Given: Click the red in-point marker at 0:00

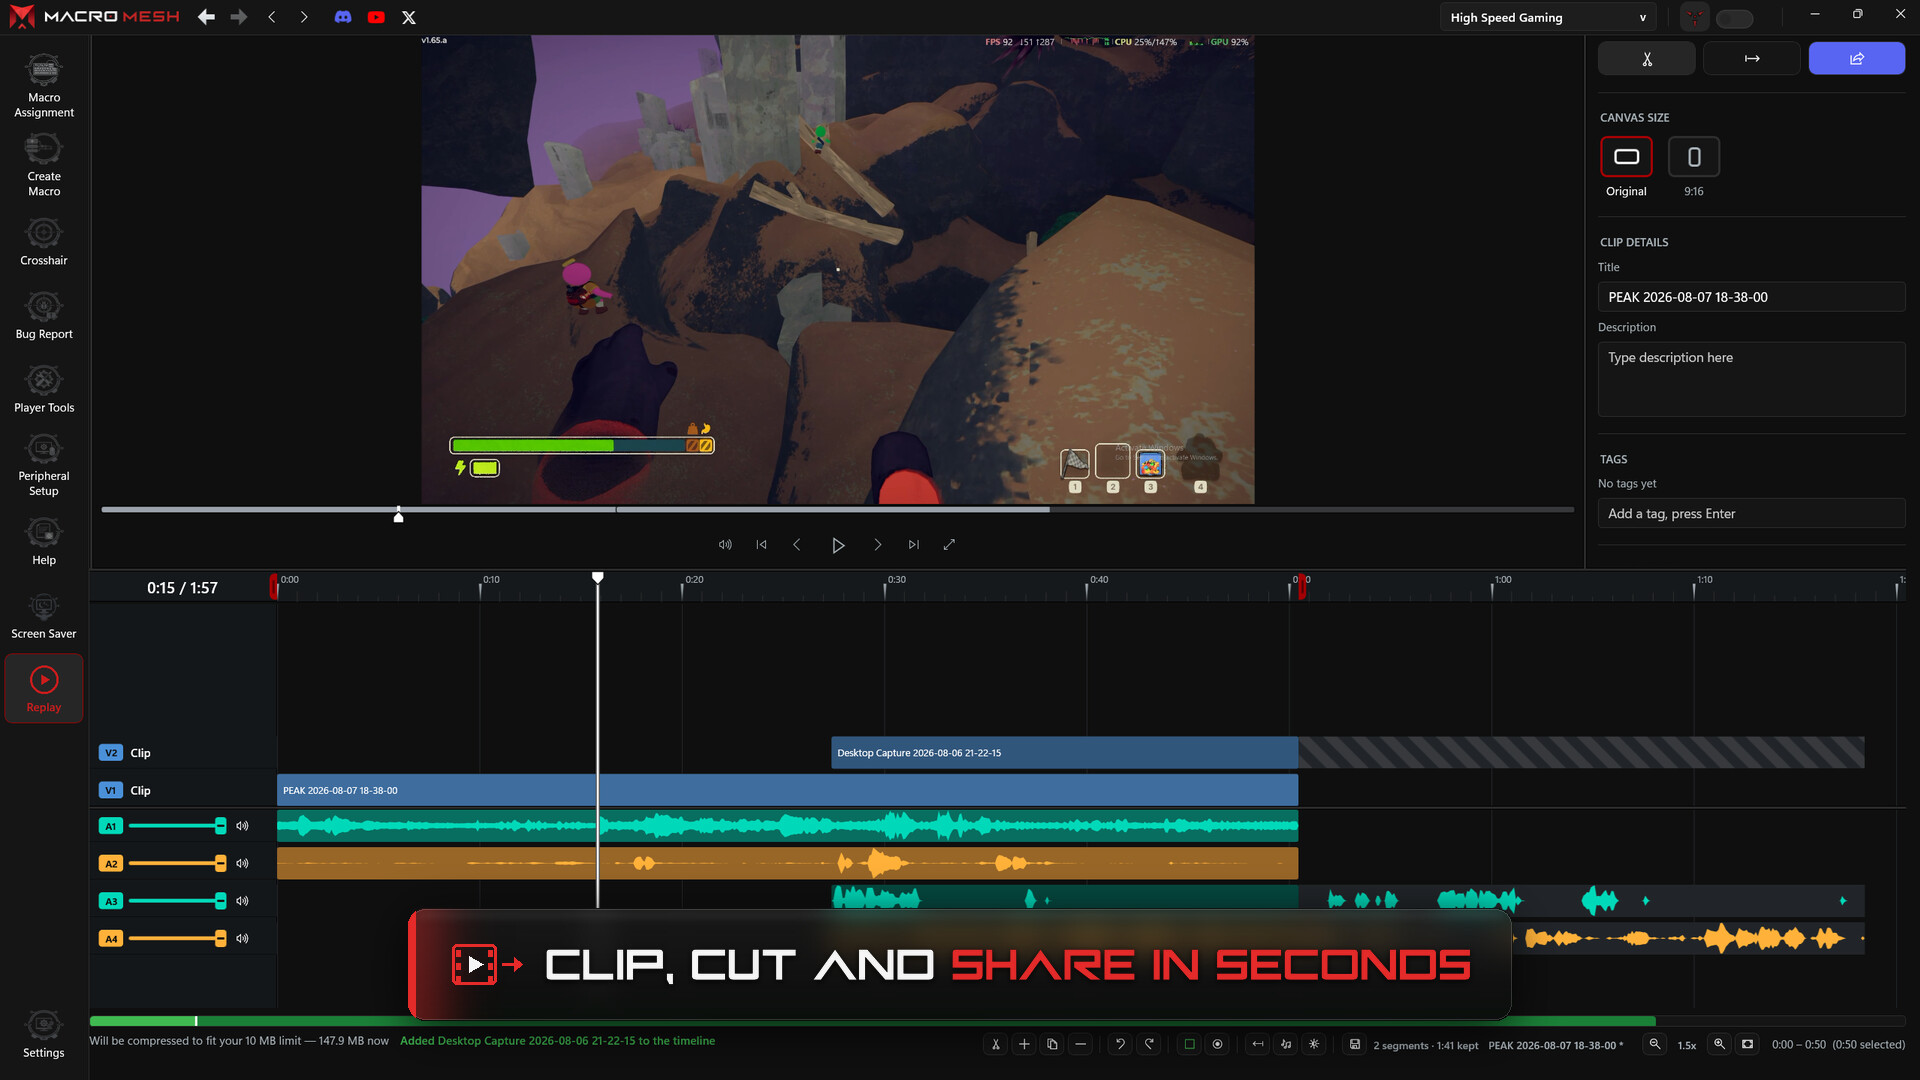Looking at the screenshot, I should tap(274, 587).
